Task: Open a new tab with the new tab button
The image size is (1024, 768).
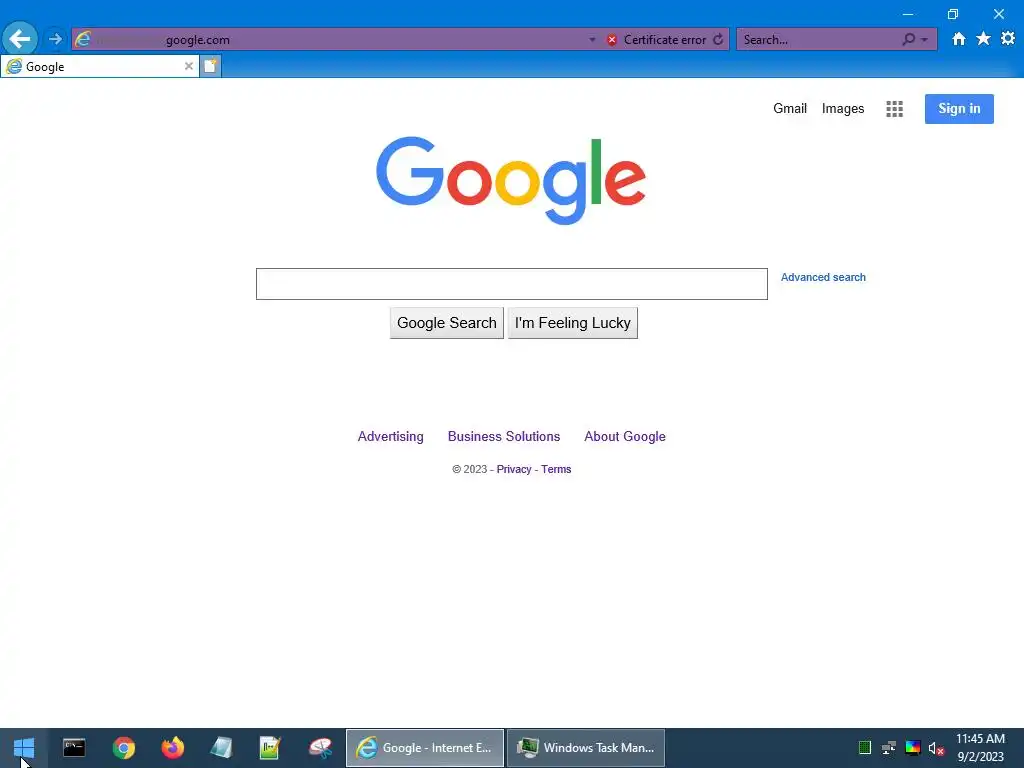Action: 210,66
